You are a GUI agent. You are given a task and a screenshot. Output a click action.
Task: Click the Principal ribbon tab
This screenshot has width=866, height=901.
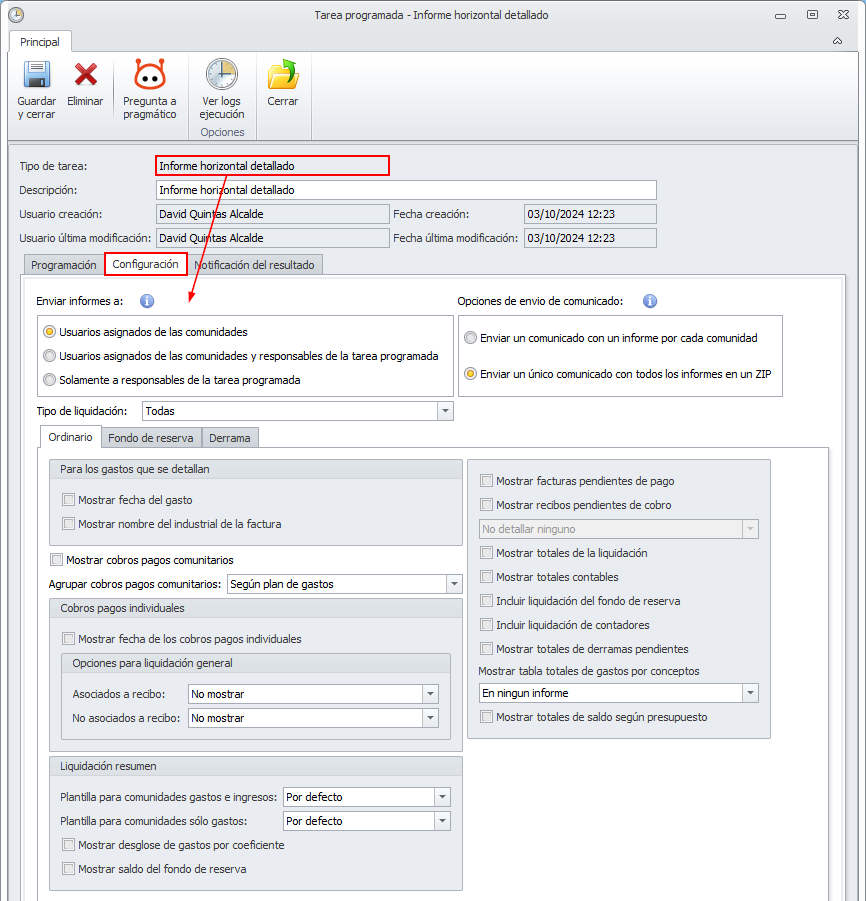point(40,42)
